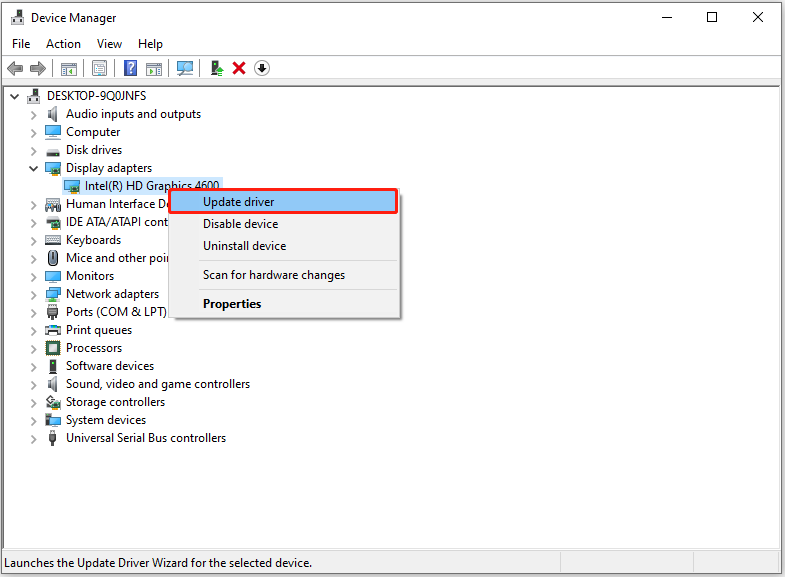Click the Processors category chip icon
This screenshot has height=577, width=785.
pos(53,348)
